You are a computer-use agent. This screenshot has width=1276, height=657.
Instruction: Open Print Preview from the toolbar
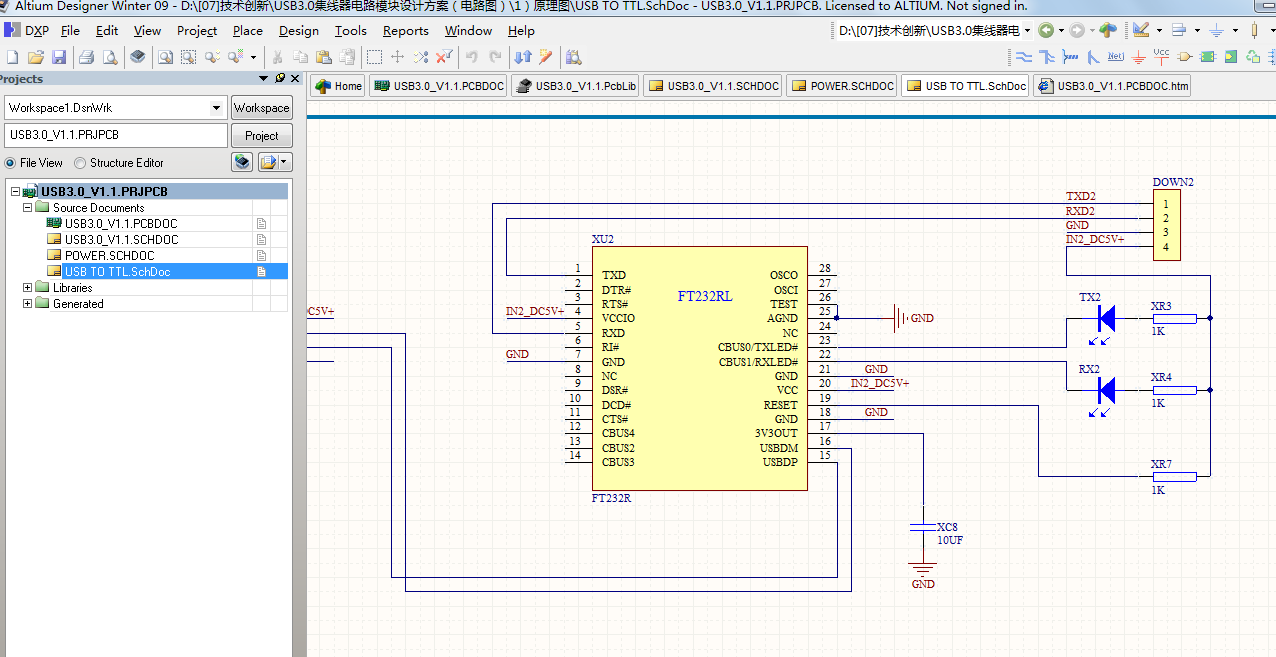coord(109,57)
